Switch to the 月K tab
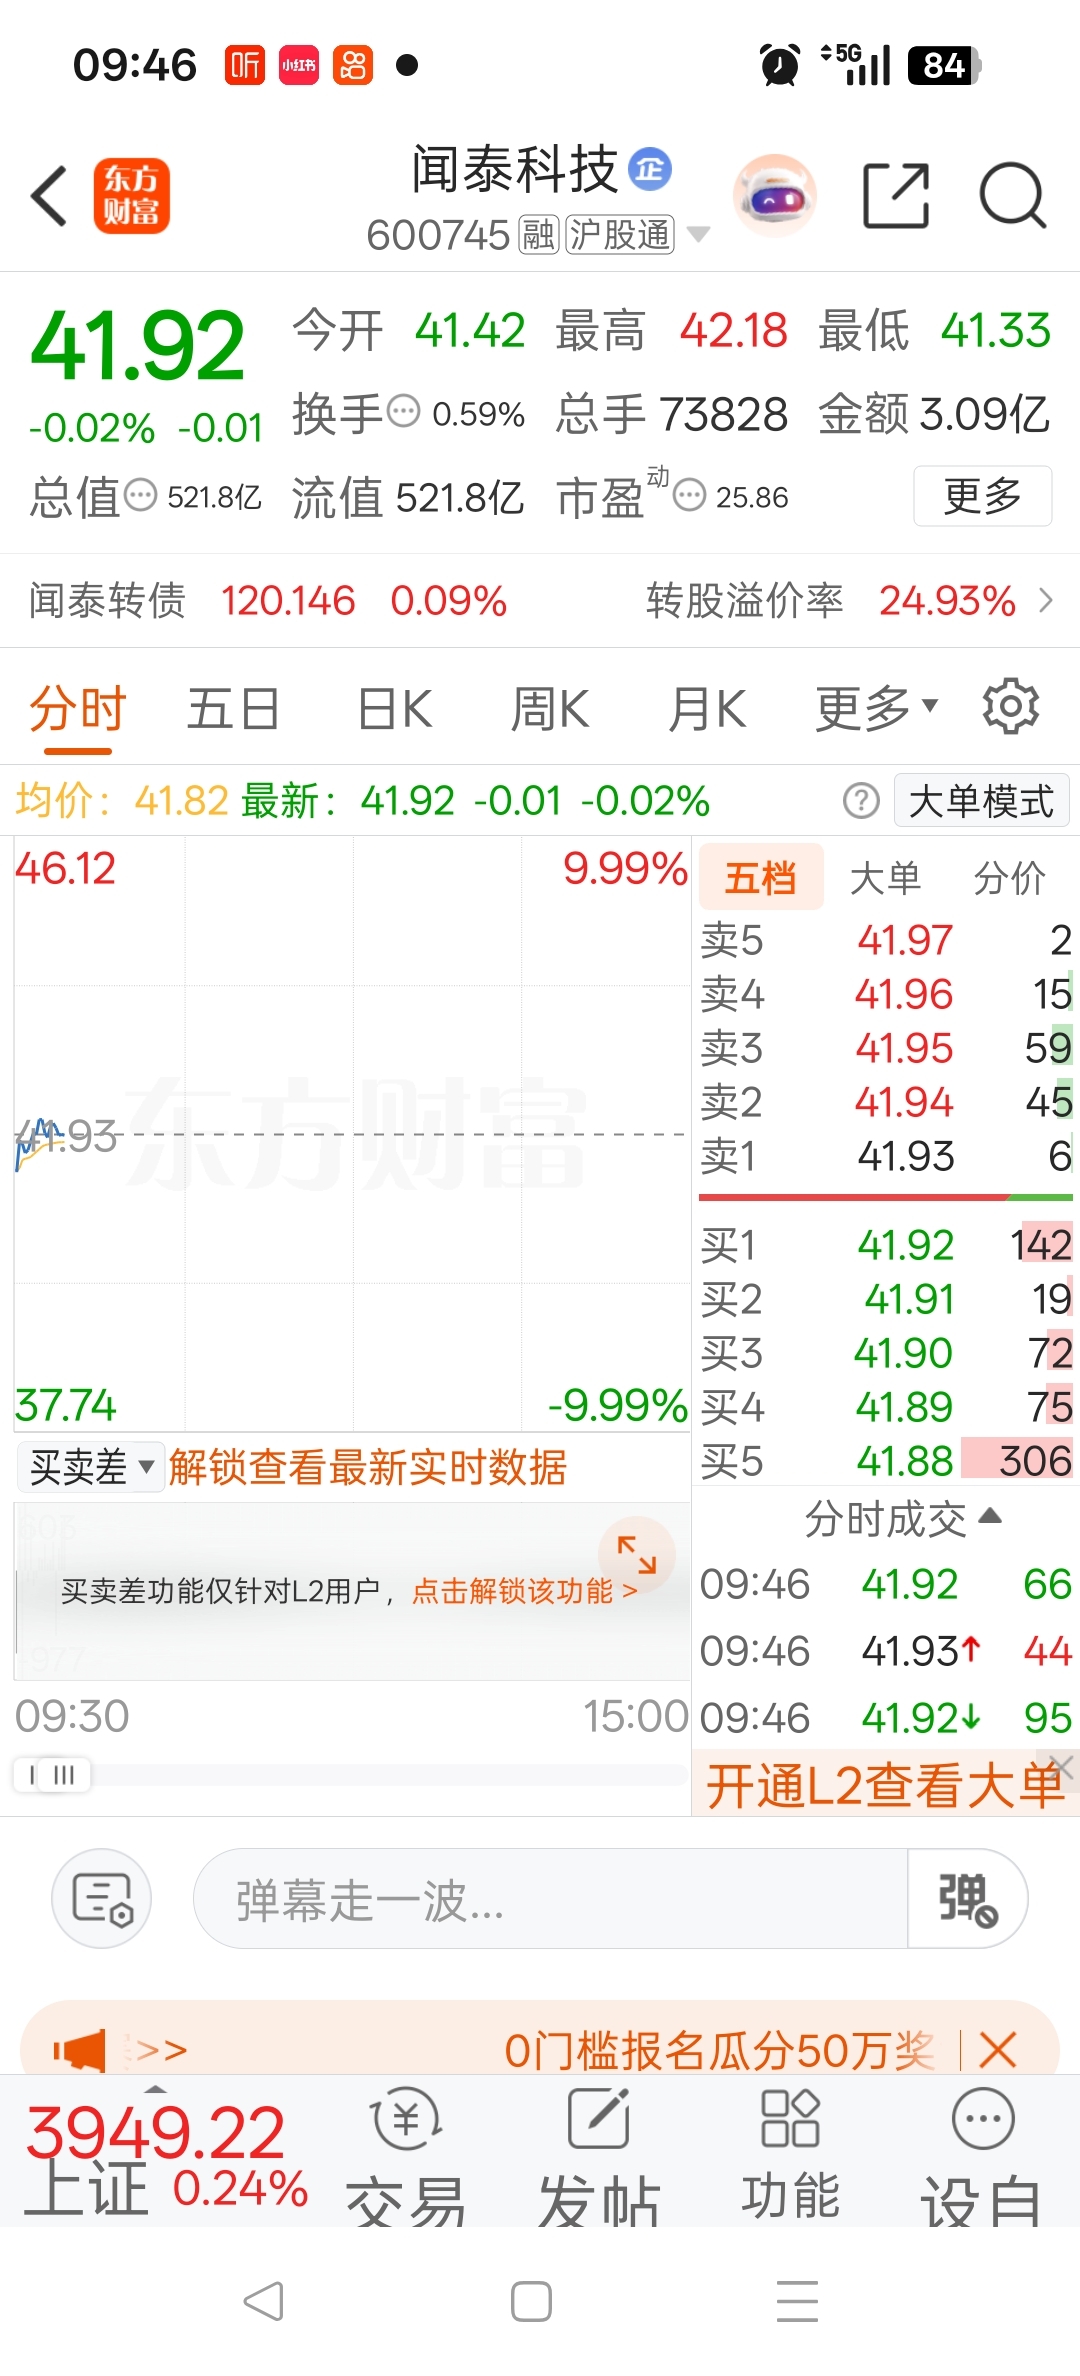Image resolution: width=1080 pixels, height=2376 pixels. (707, 708)
